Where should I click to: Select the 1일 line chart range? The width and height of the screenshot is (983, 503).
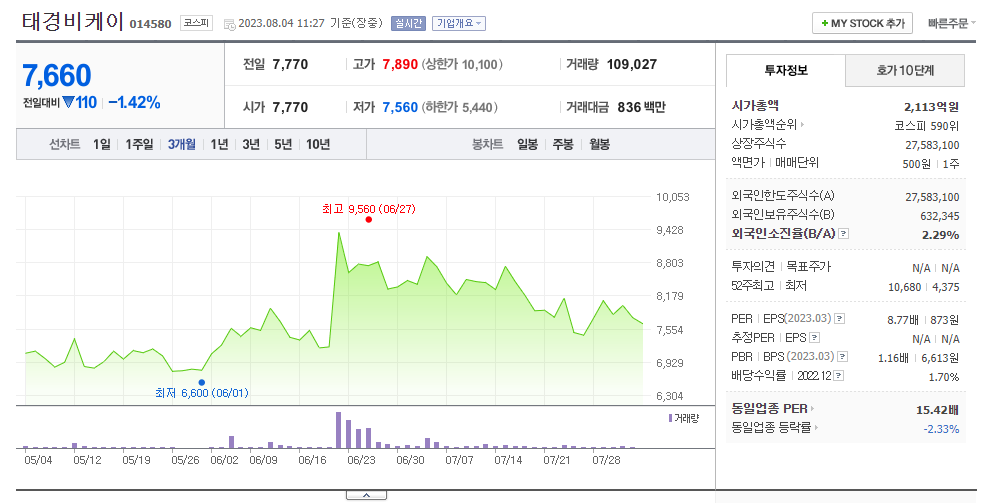102,144
